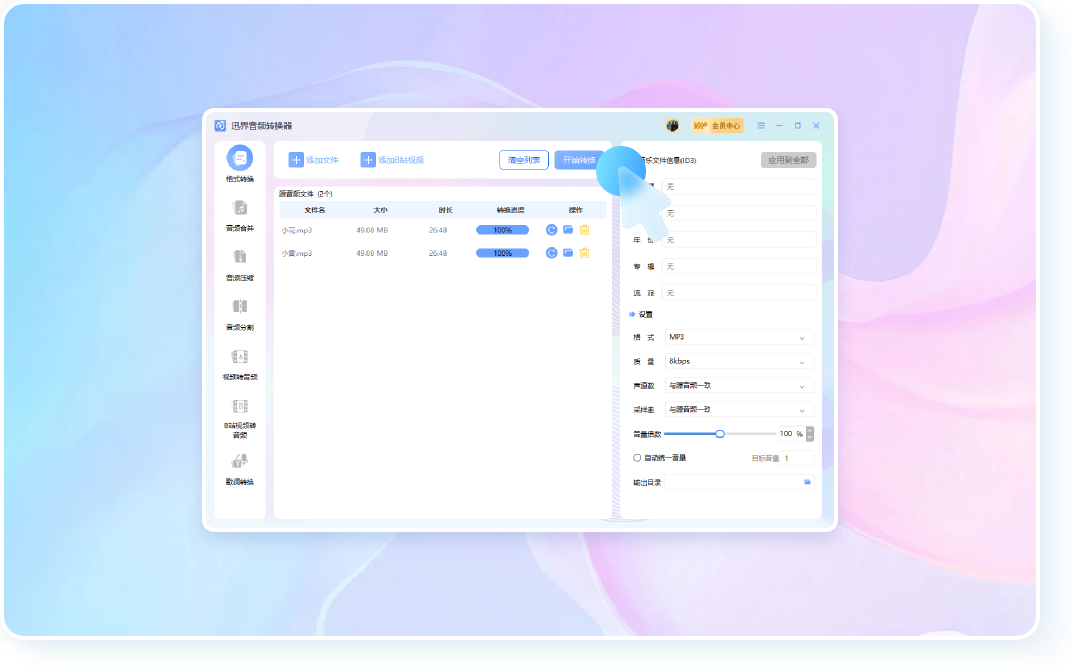Open the 音频合并 sidebar tool
This screenshot has height=672, width=1072.
(239, 216)
